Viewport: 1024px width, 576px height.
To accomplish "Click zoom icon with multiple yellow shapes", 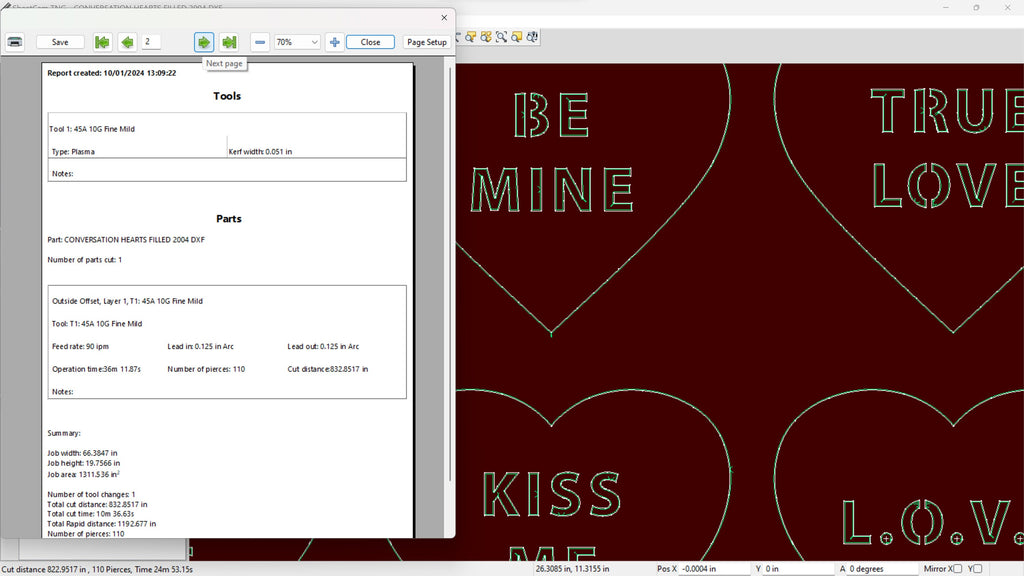I will click(x=486, y=37).
